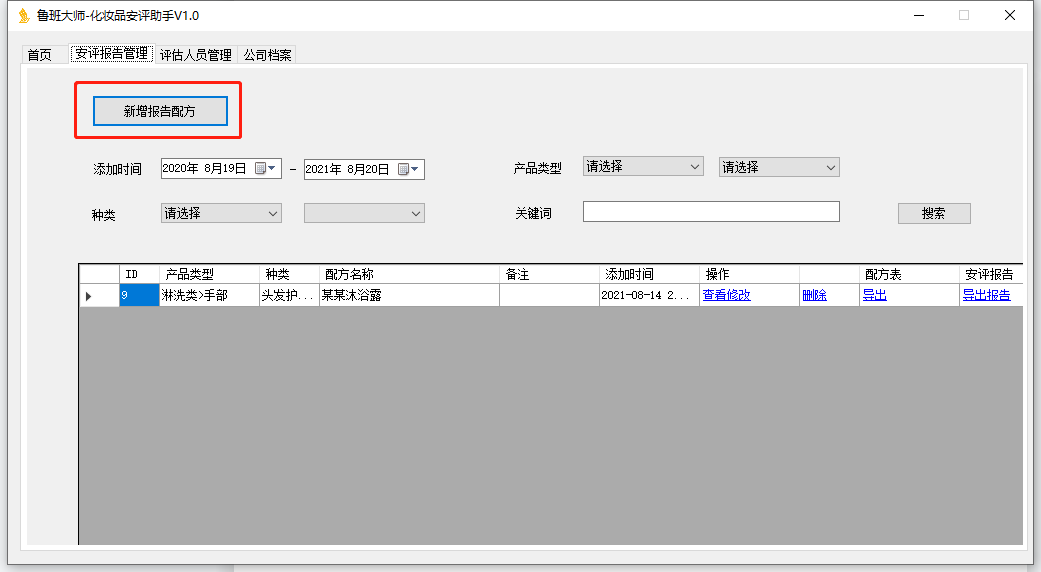The width and height of the screenshot is (1041, 572).
Task: Click the 新增报告配方 button
Action: (x=160, y=111)
